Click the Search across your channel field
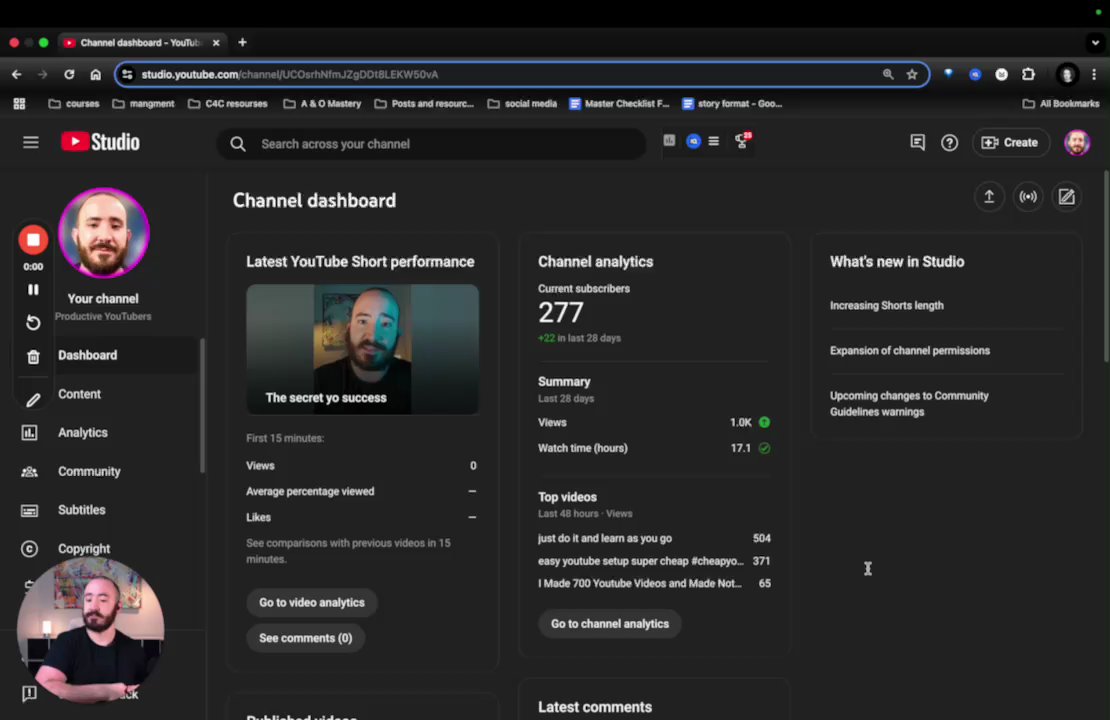 click(440, 144)
